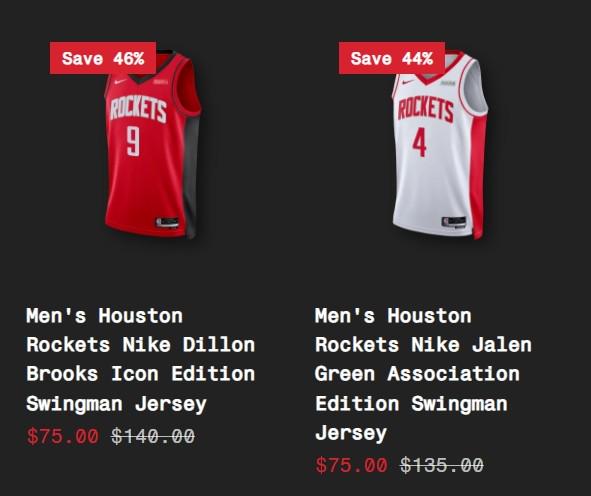Click the Save 46% badge
This screenshot has height=496, width=591.
(103, 58)
